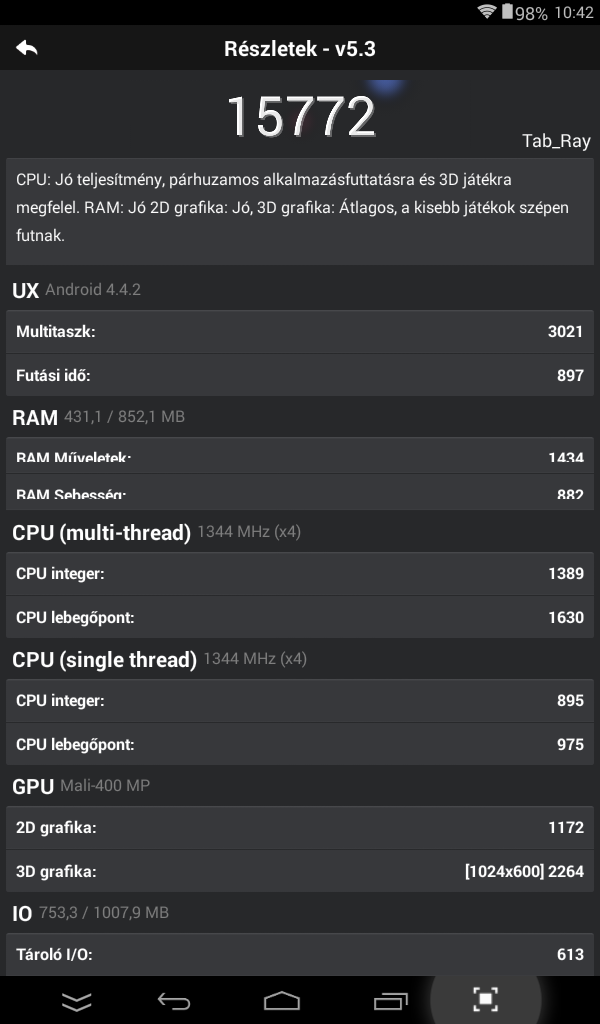Tap the Részletek - v5.3 title
Screen dimensions: 600x1024
(300, 48)
